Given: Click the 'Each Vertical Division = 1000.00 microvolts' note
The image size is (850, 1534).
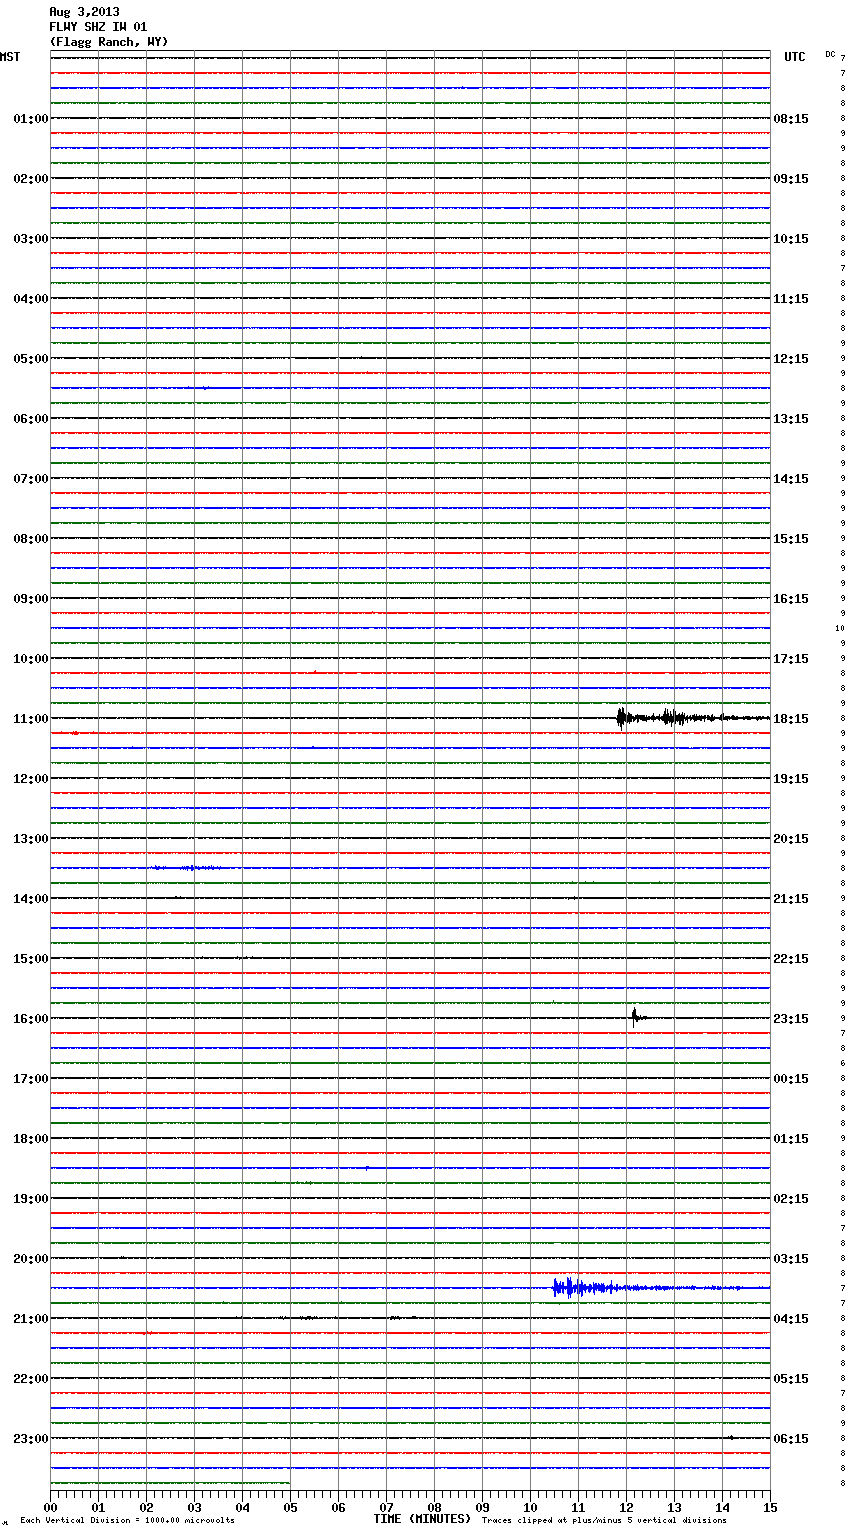Looking at the screenshot, I should (x=127, y=1521).
